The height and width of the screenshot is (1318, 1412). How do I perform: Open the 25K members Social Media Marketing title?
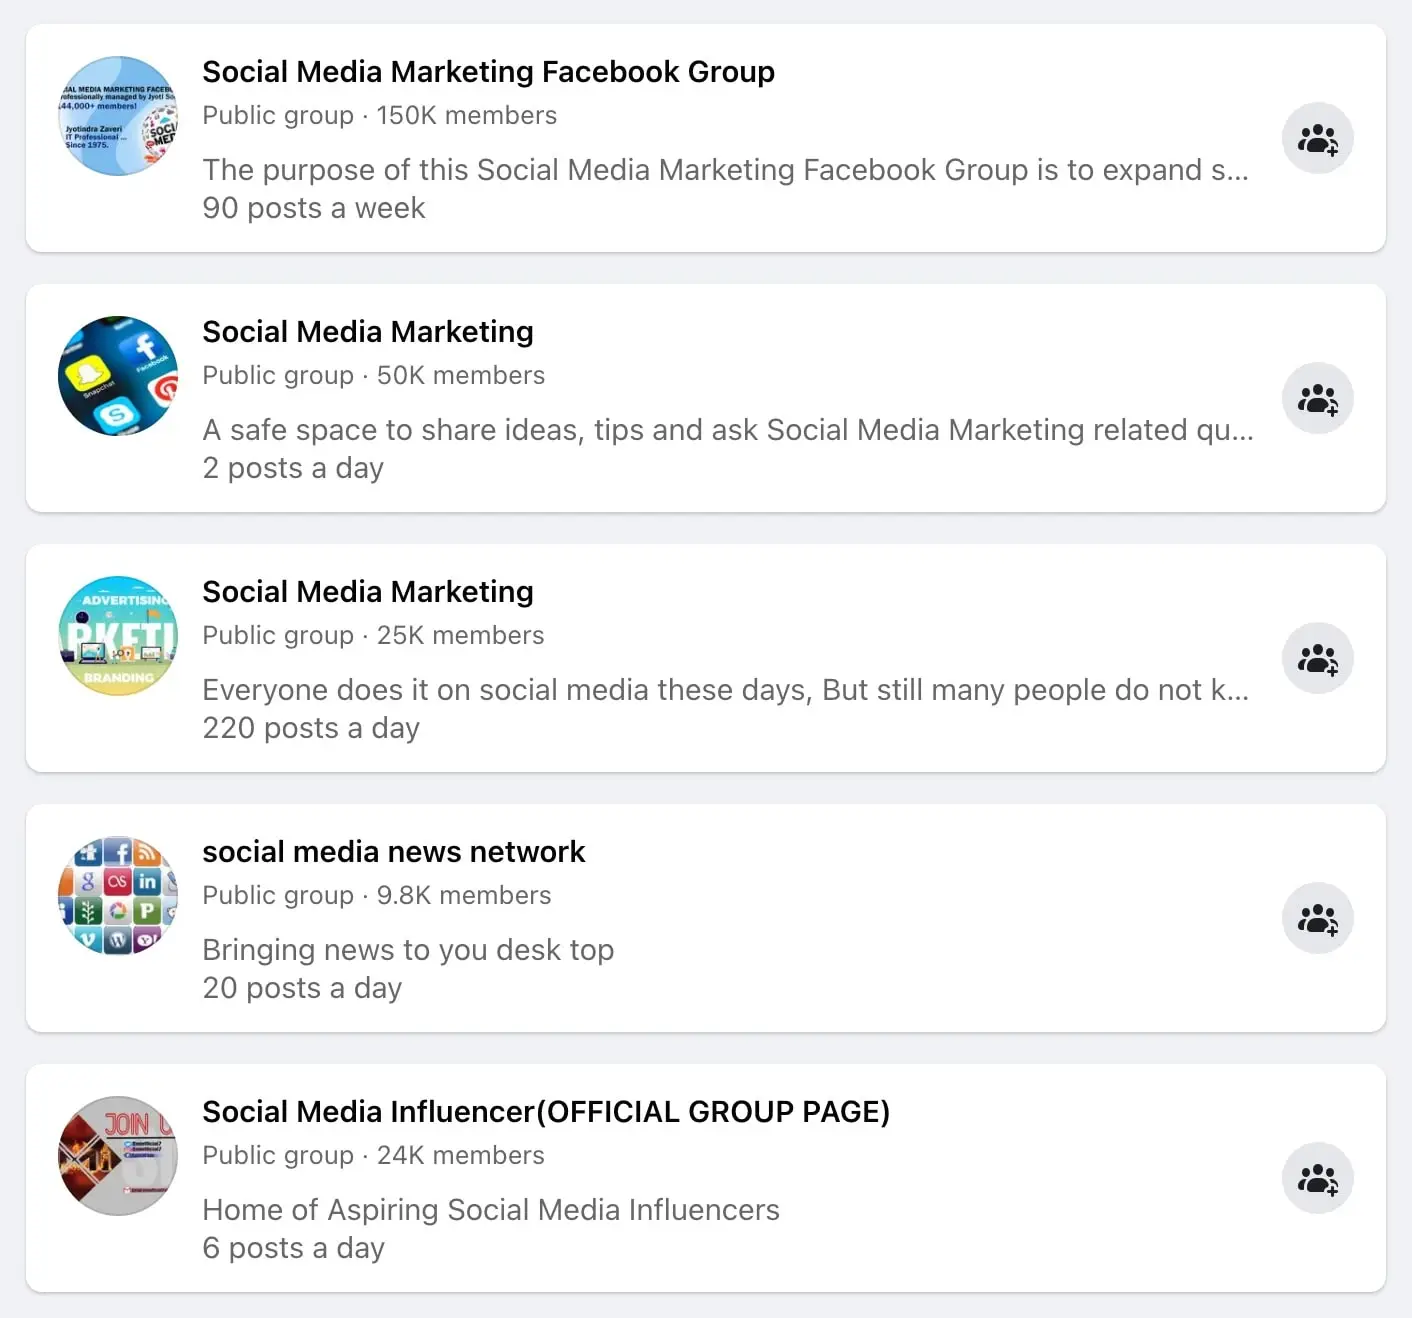pyautogui.click(x=367, y=592)
